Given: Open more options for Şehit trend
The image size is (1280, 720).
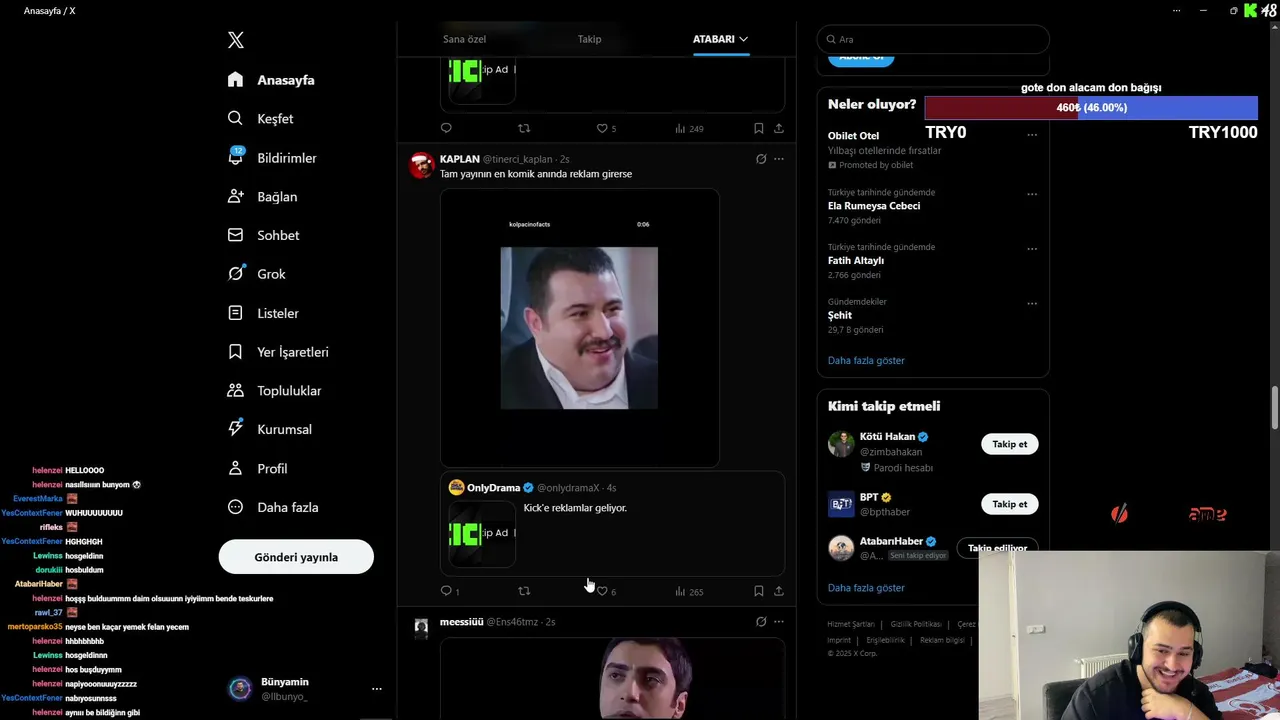Looking at the screenshot, I should click(1032, 304).
